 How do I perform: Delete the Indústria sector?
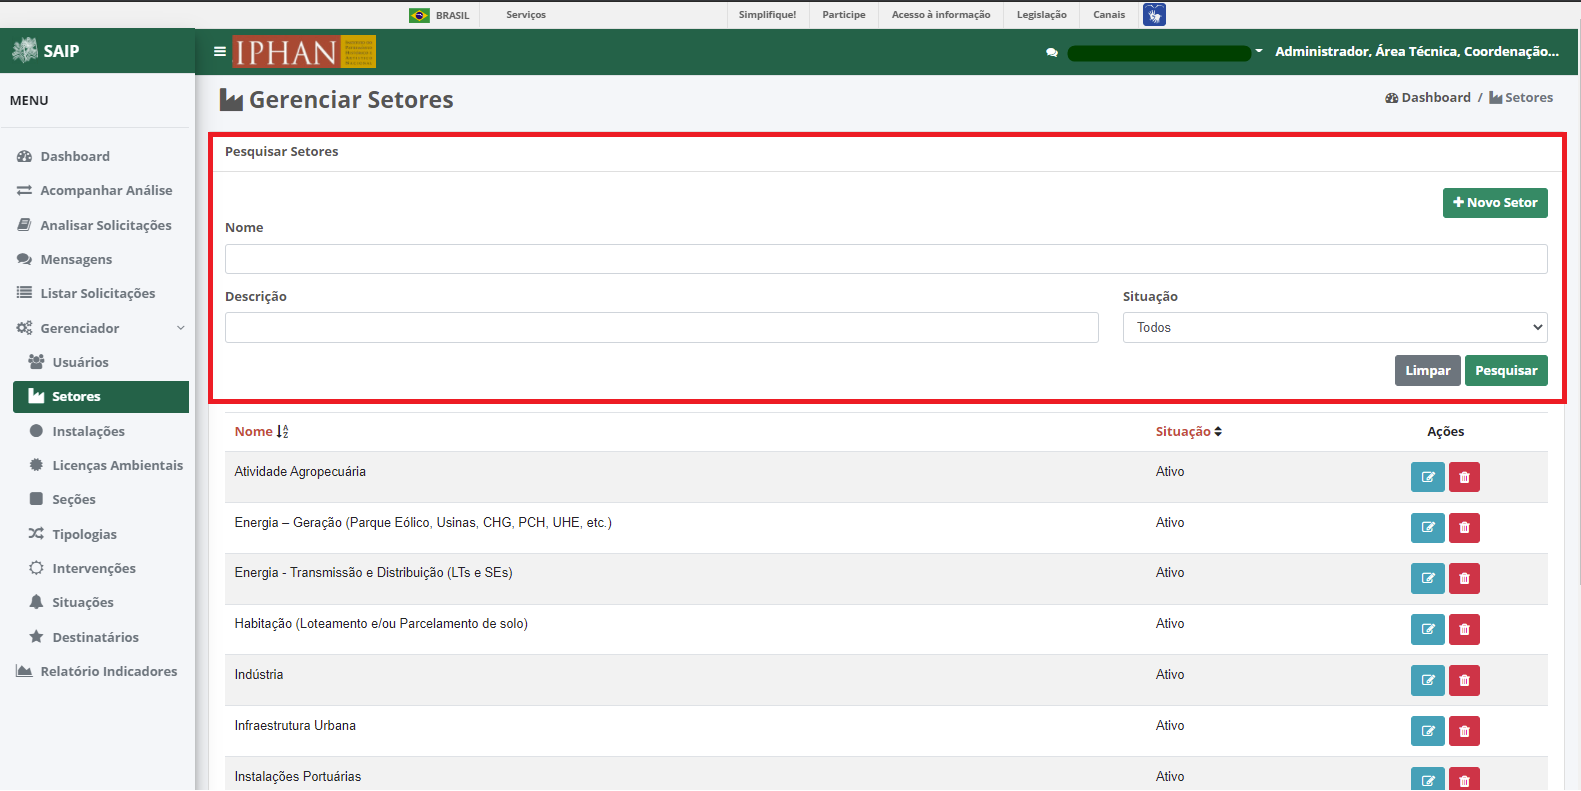1464,680
